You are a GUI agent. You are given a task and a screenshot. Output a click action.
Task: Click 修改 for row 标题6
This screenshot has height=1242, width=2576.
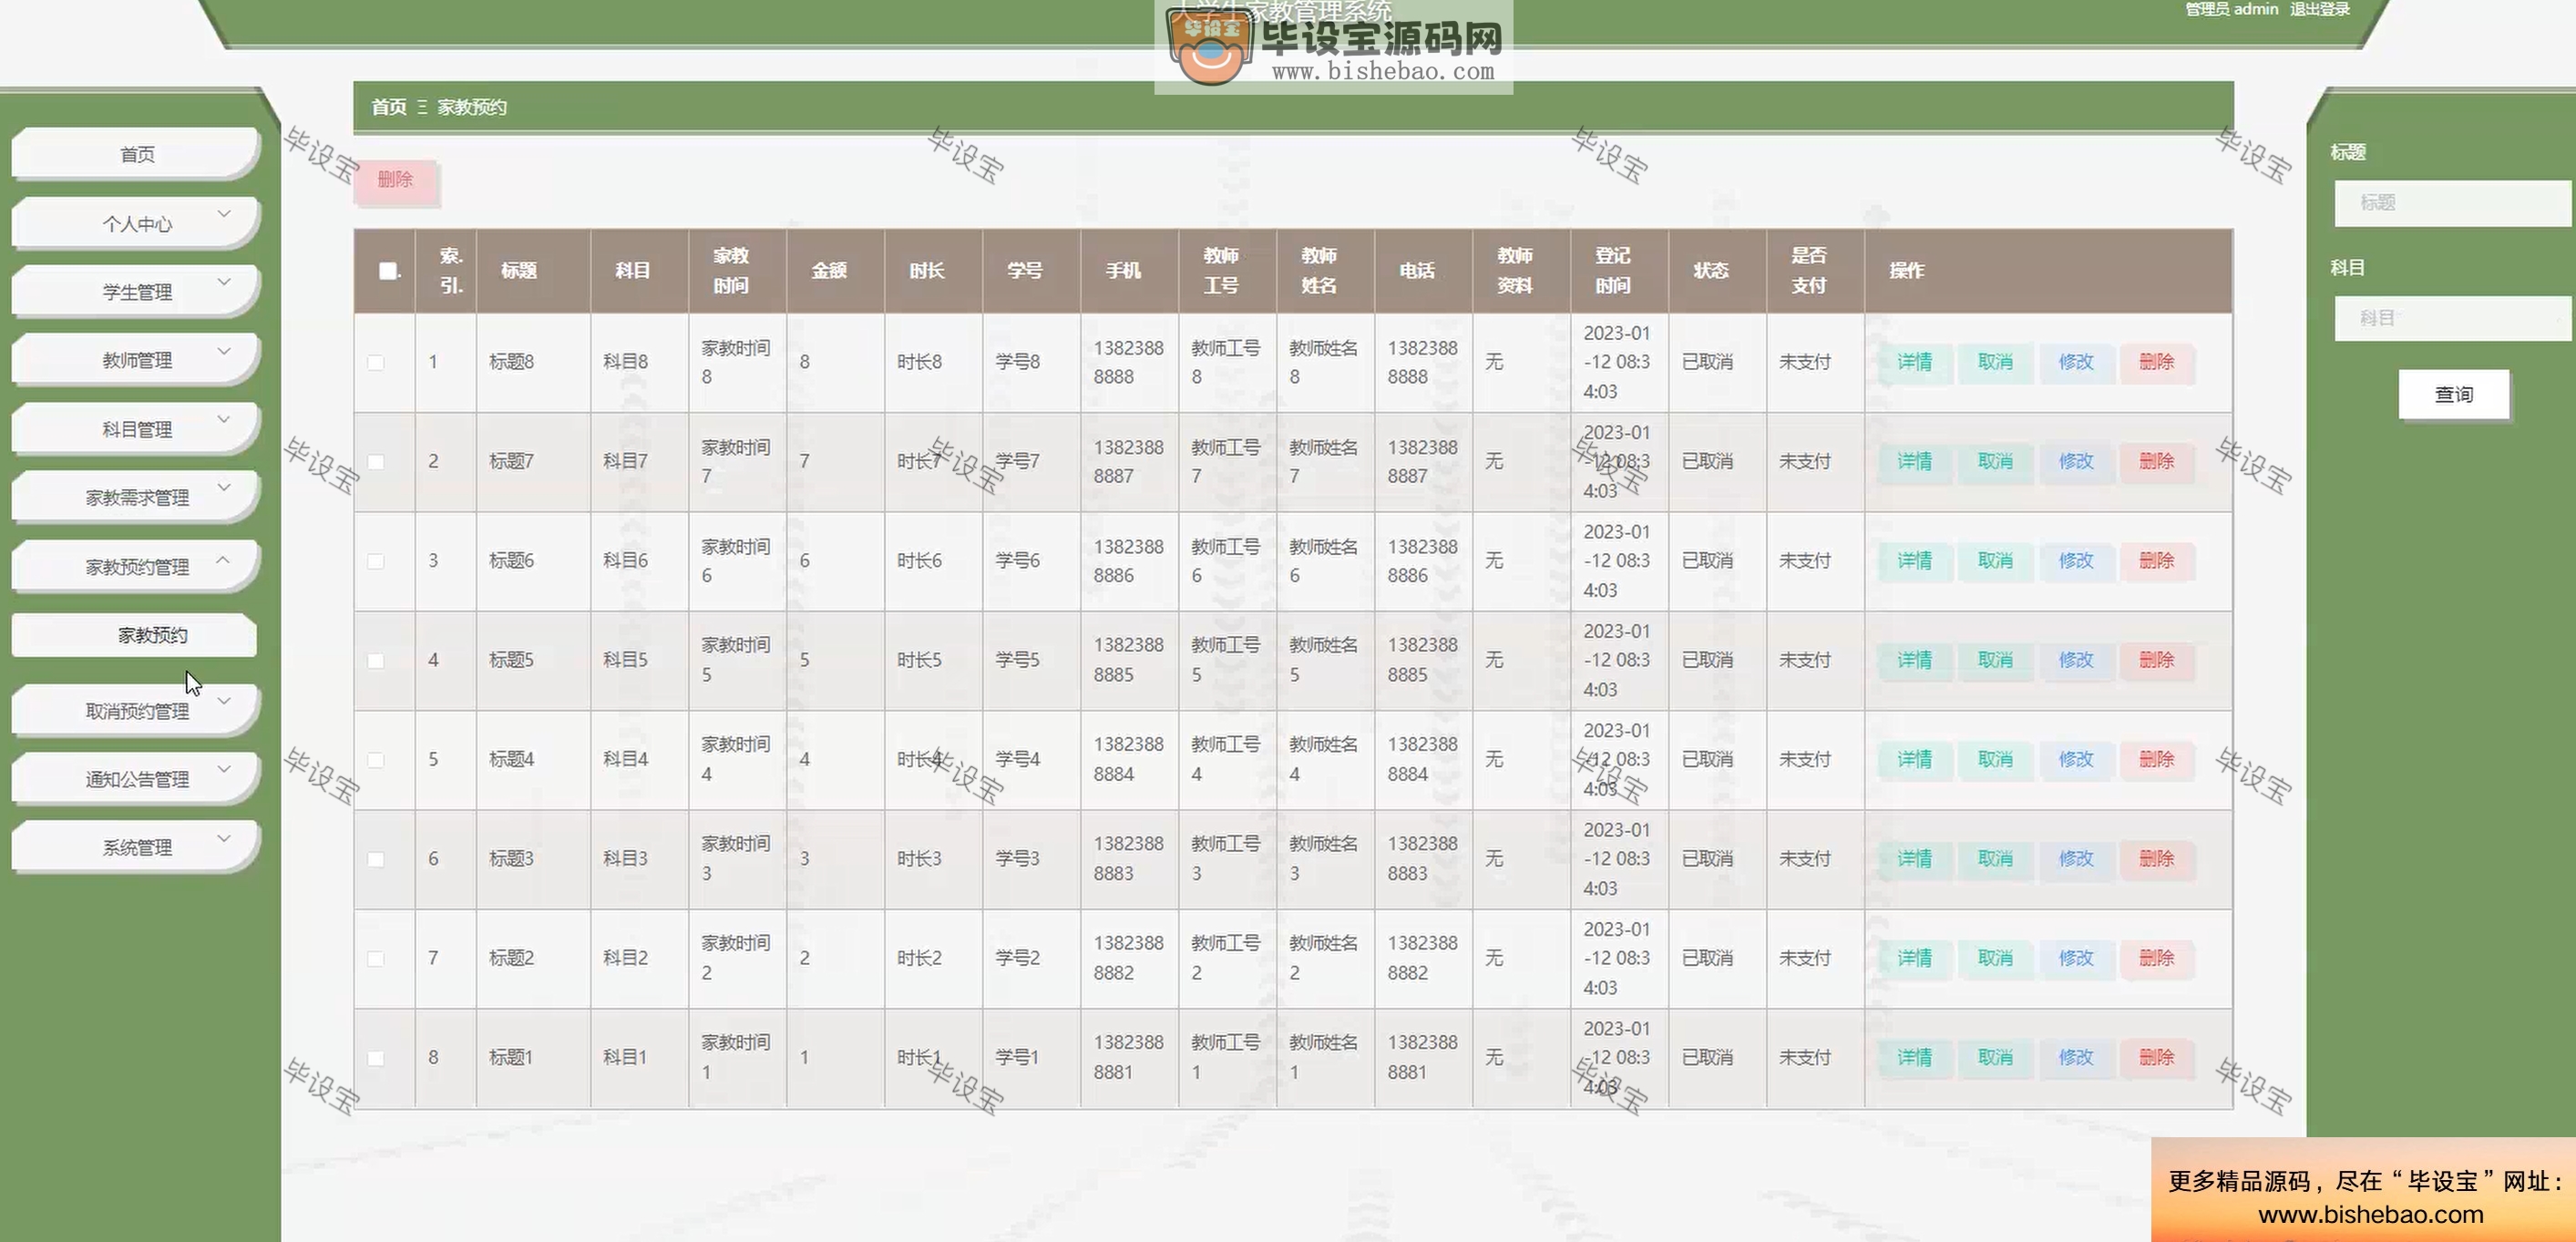point(2076,561)
